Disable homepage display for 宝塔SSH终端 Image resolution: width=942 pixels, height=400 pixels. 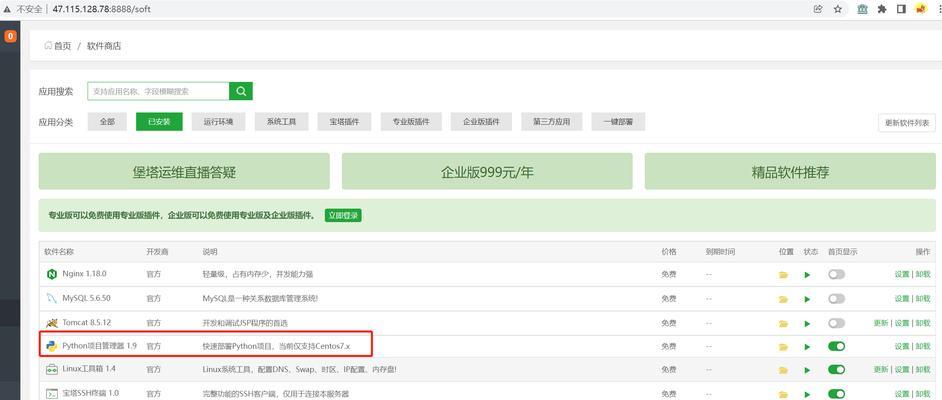(836, 393)
